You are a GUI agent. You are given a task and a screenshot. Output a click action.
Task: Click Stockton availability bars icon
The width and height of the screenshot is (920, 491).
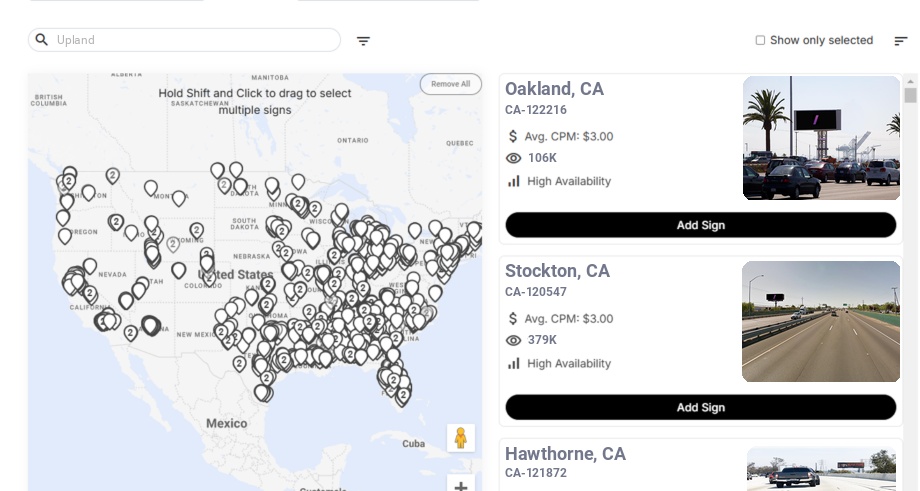(x=514, y=363)
